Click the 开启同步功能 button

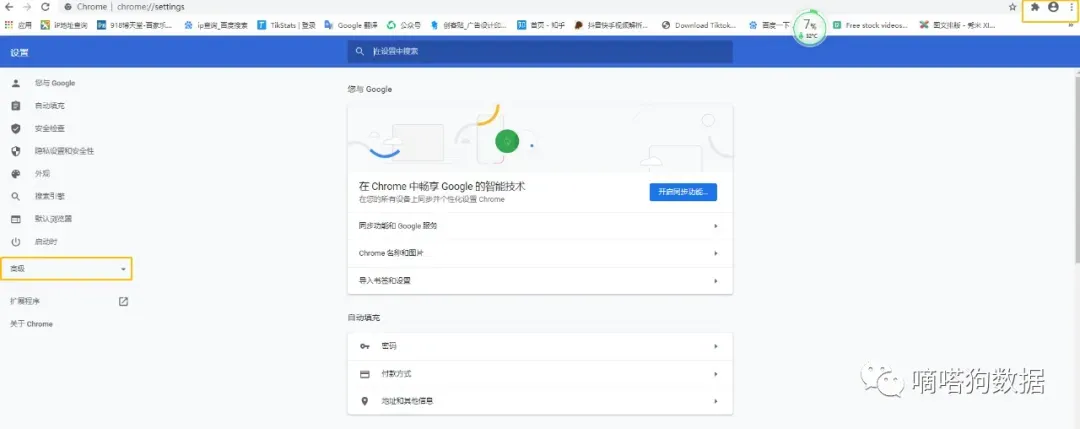tap(683, 191)
